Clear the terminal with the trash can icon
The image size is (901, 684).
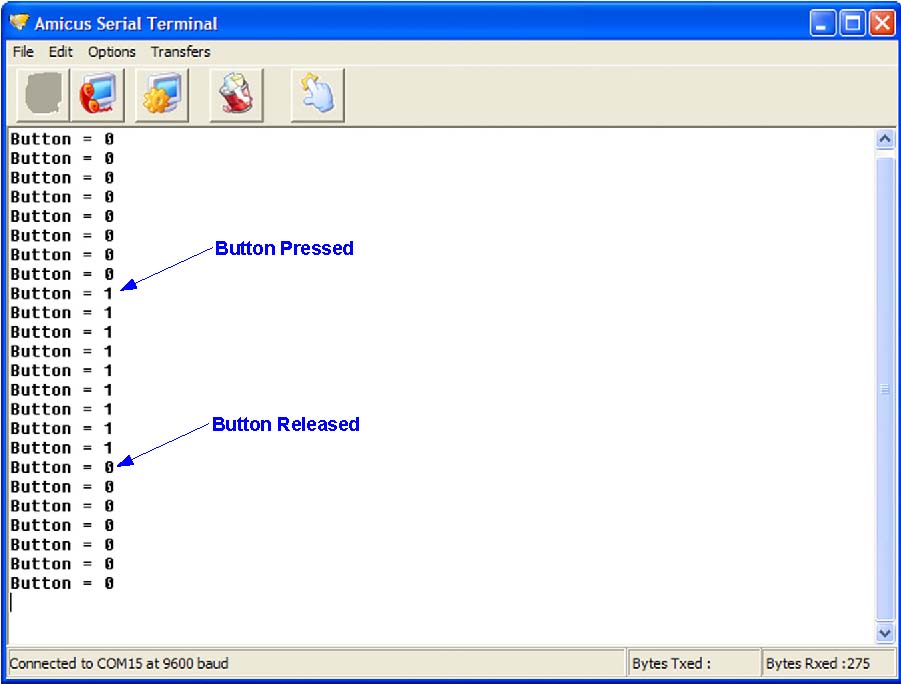coord(237,95)
